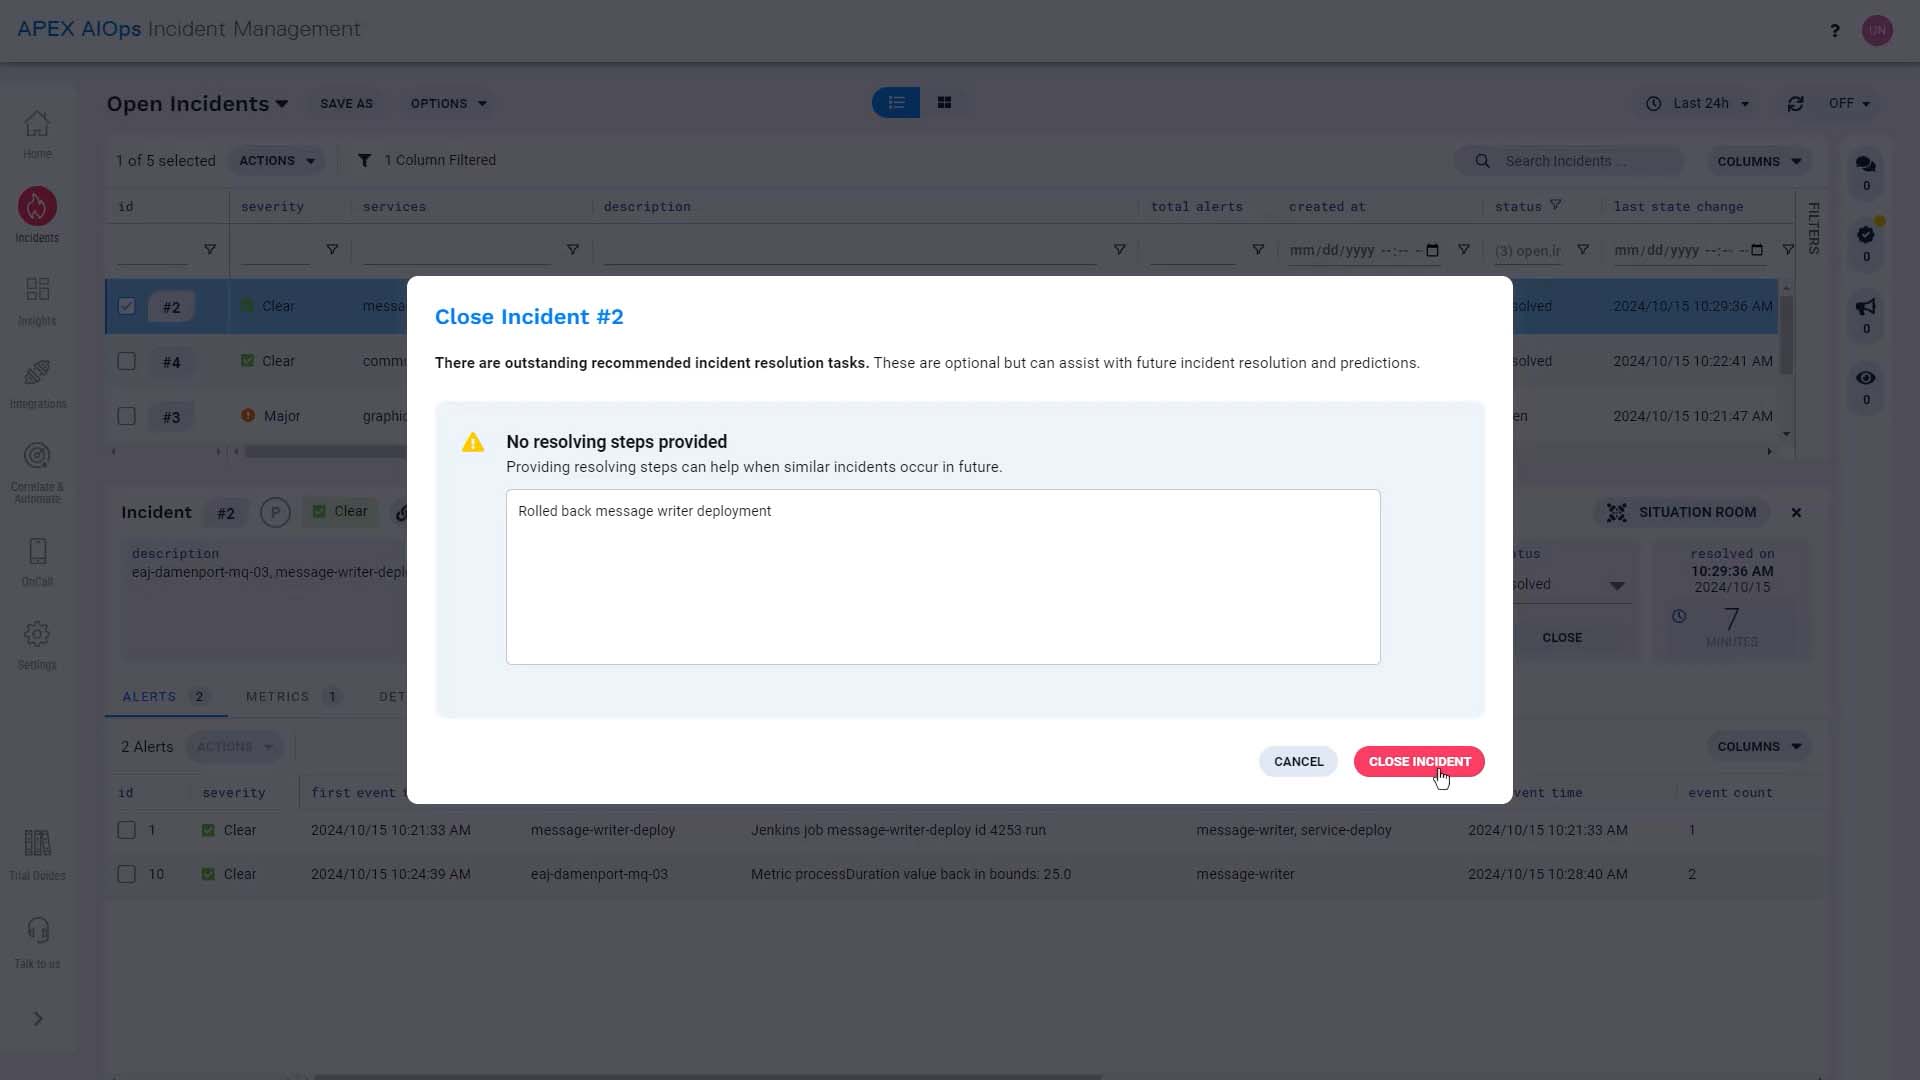Click the help question mark icon

(x=1834, y=29)
